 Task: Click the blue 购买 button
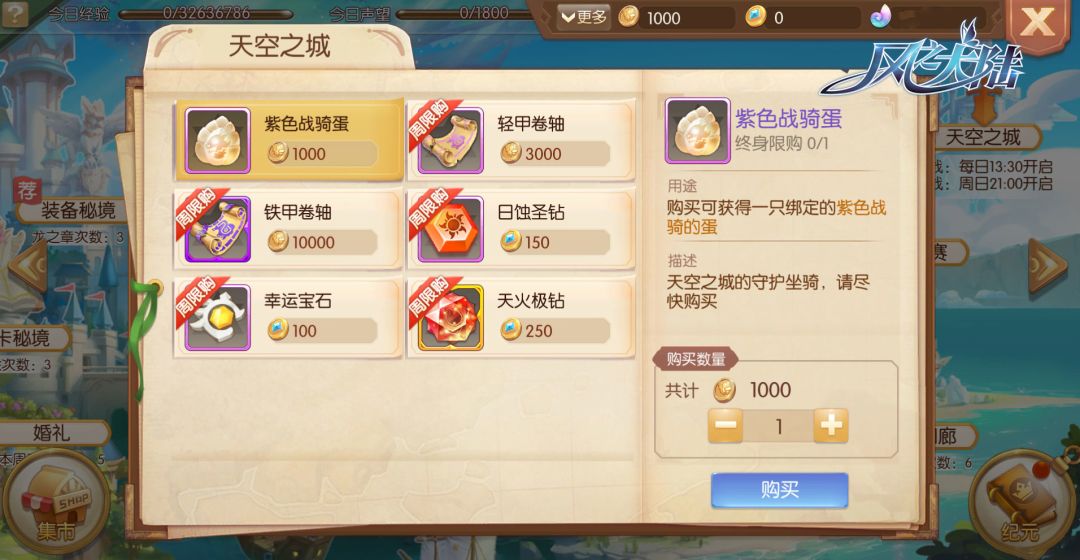(x=779, y=490)
